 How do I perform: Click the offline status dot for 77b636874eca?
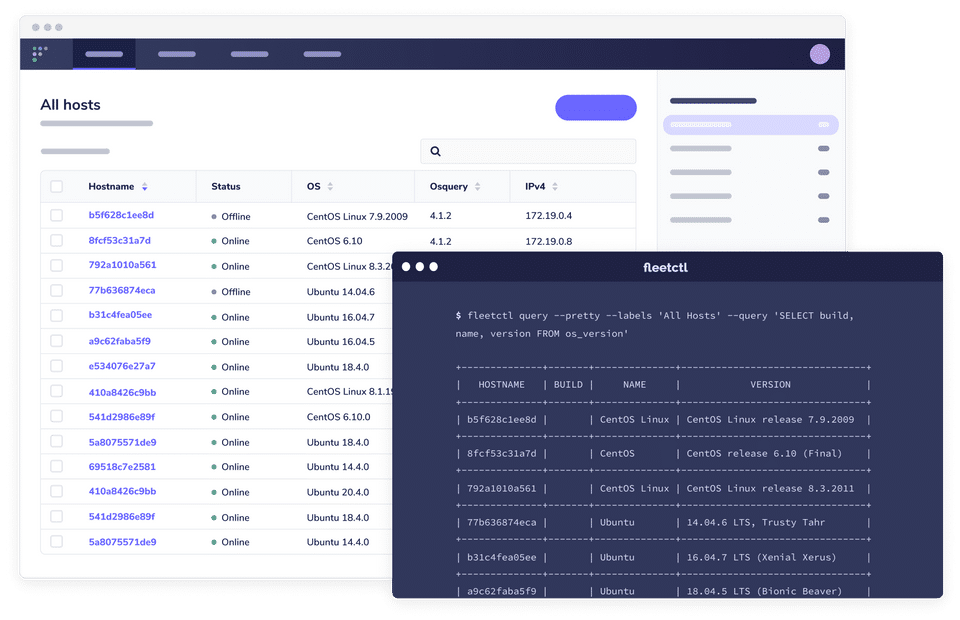214,292
